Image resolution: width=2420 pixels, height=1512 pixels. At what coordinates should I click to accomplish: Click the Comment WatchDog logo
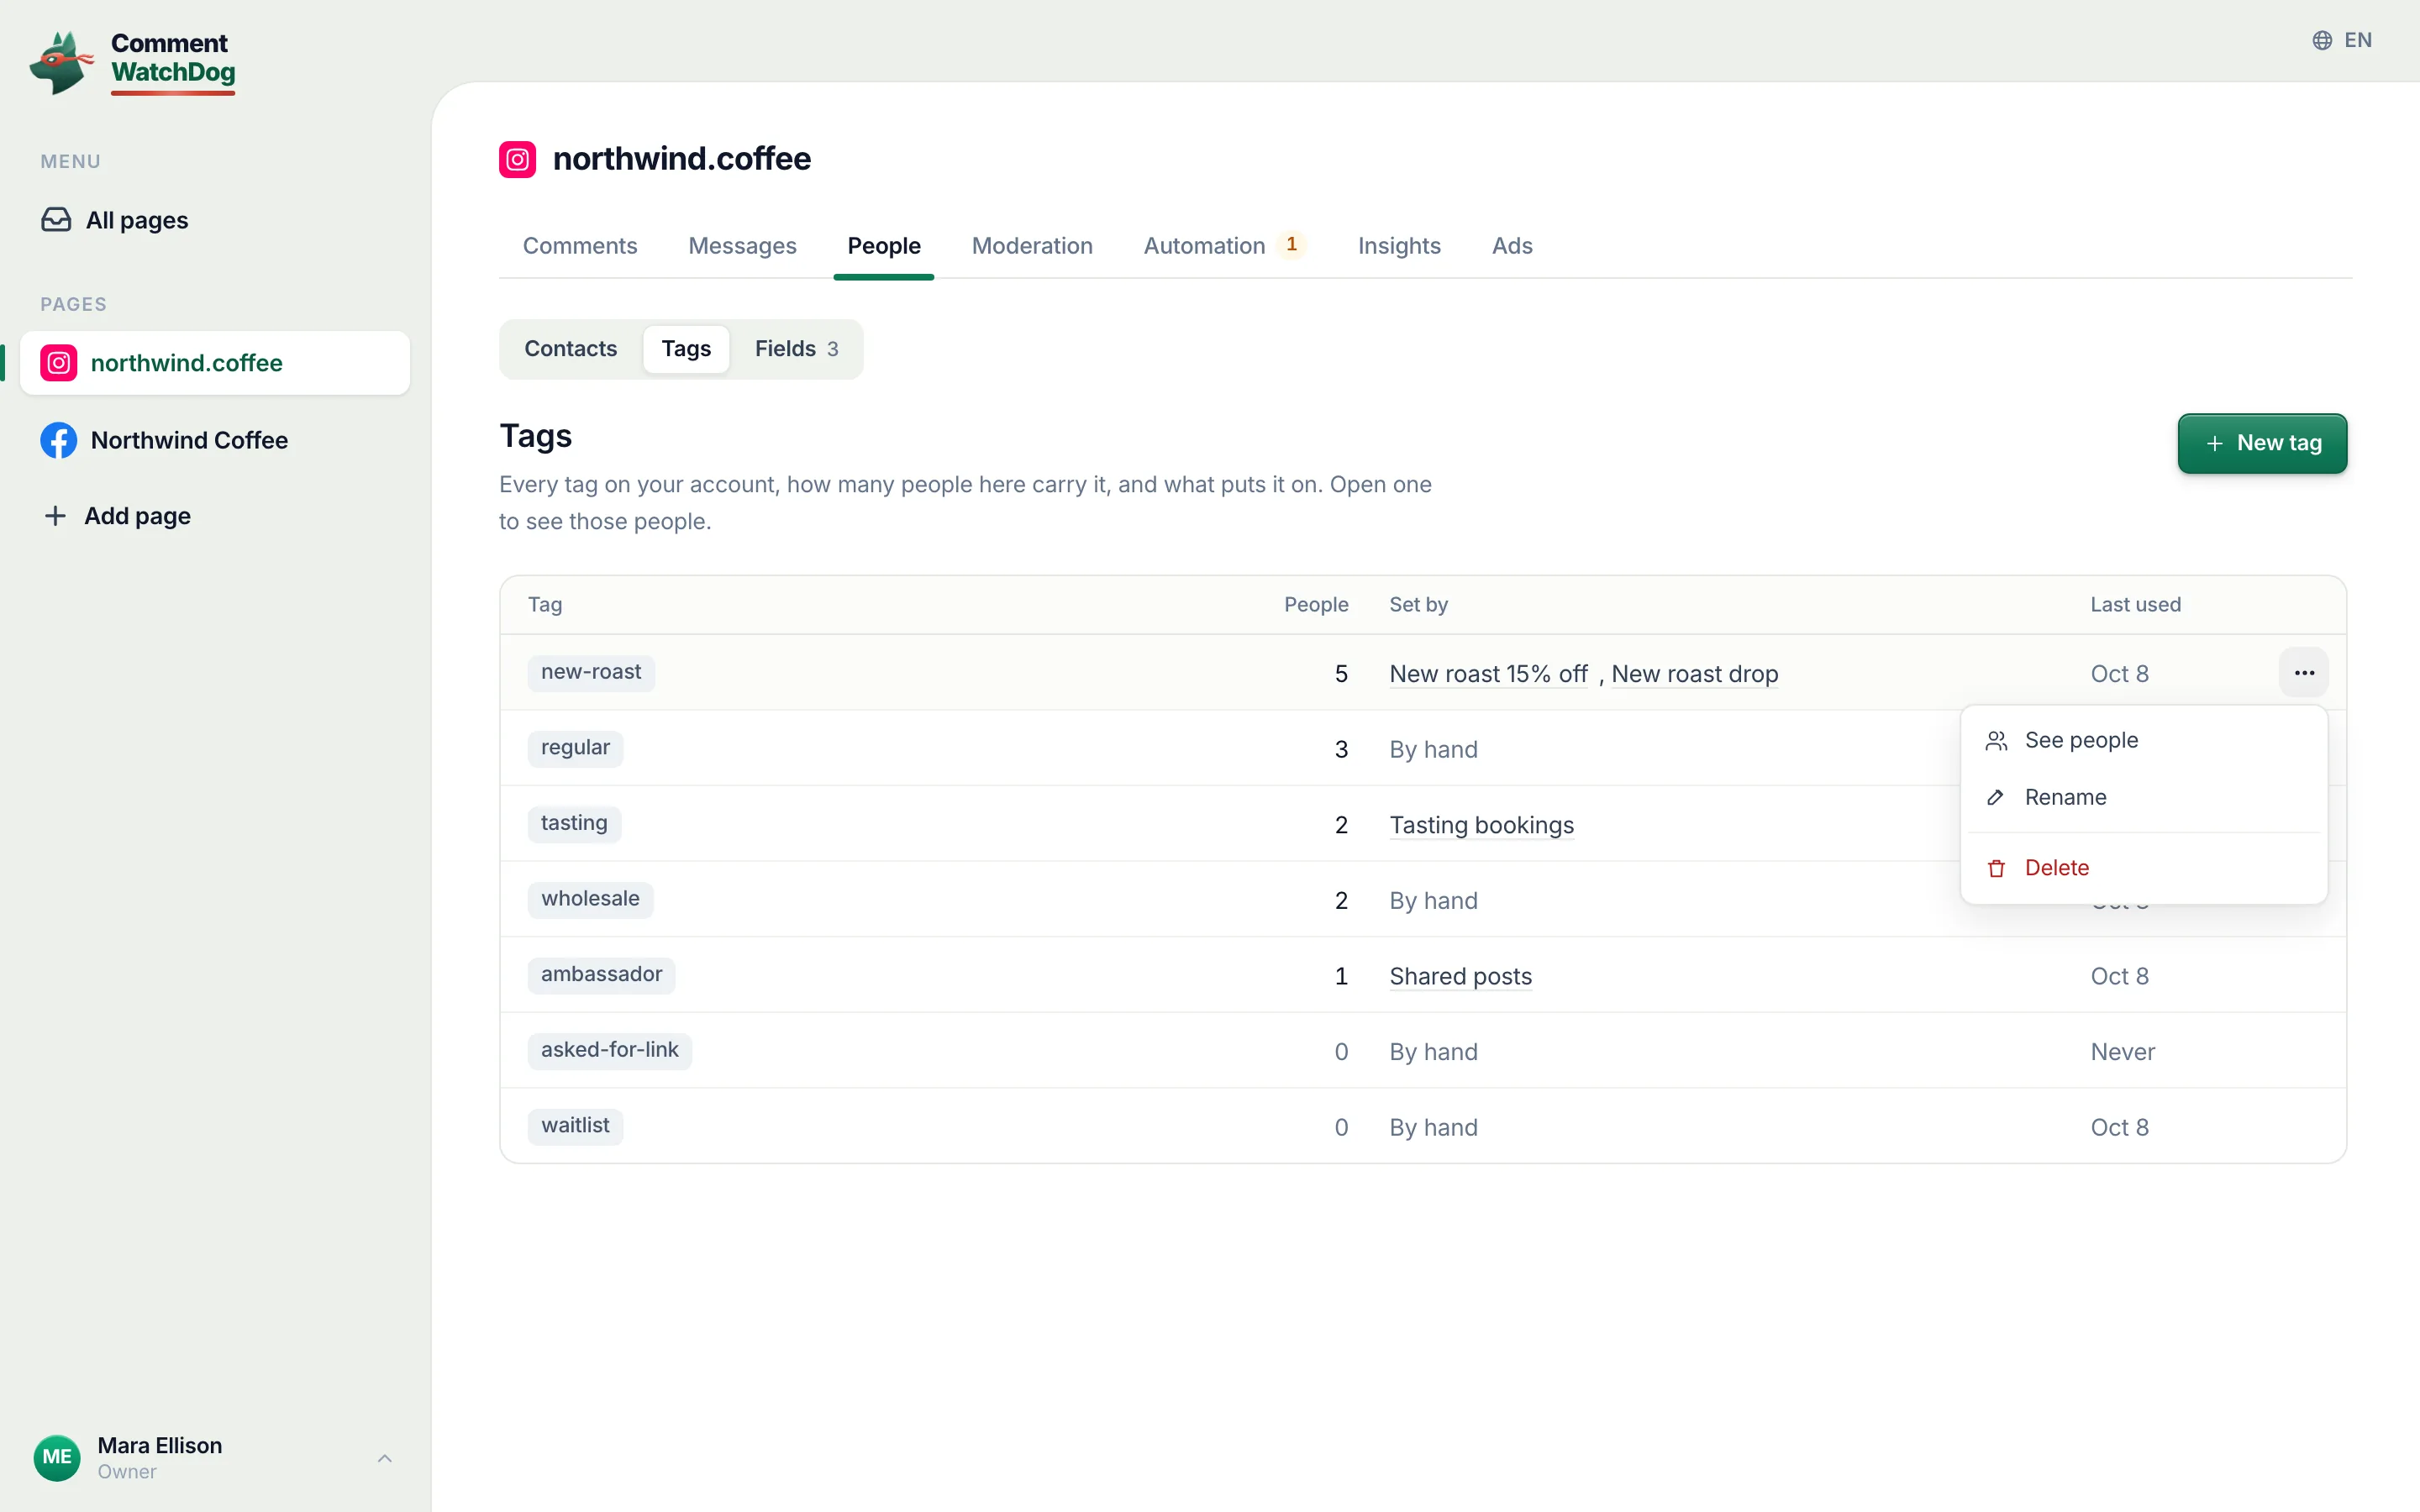point(133,62)
